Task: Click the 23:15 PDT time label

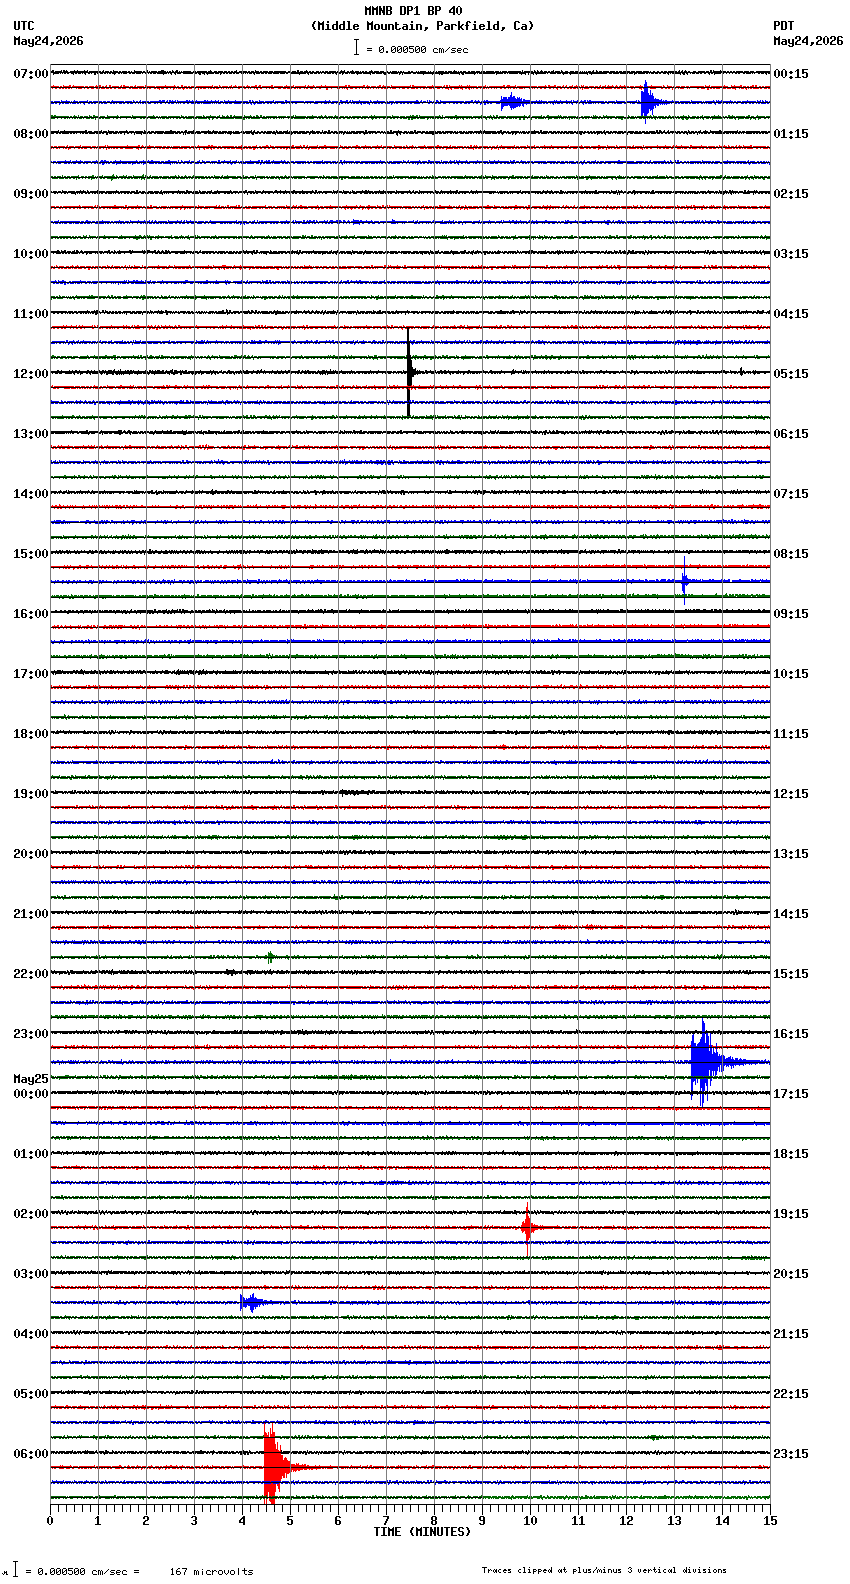Action: [791, 1454]
